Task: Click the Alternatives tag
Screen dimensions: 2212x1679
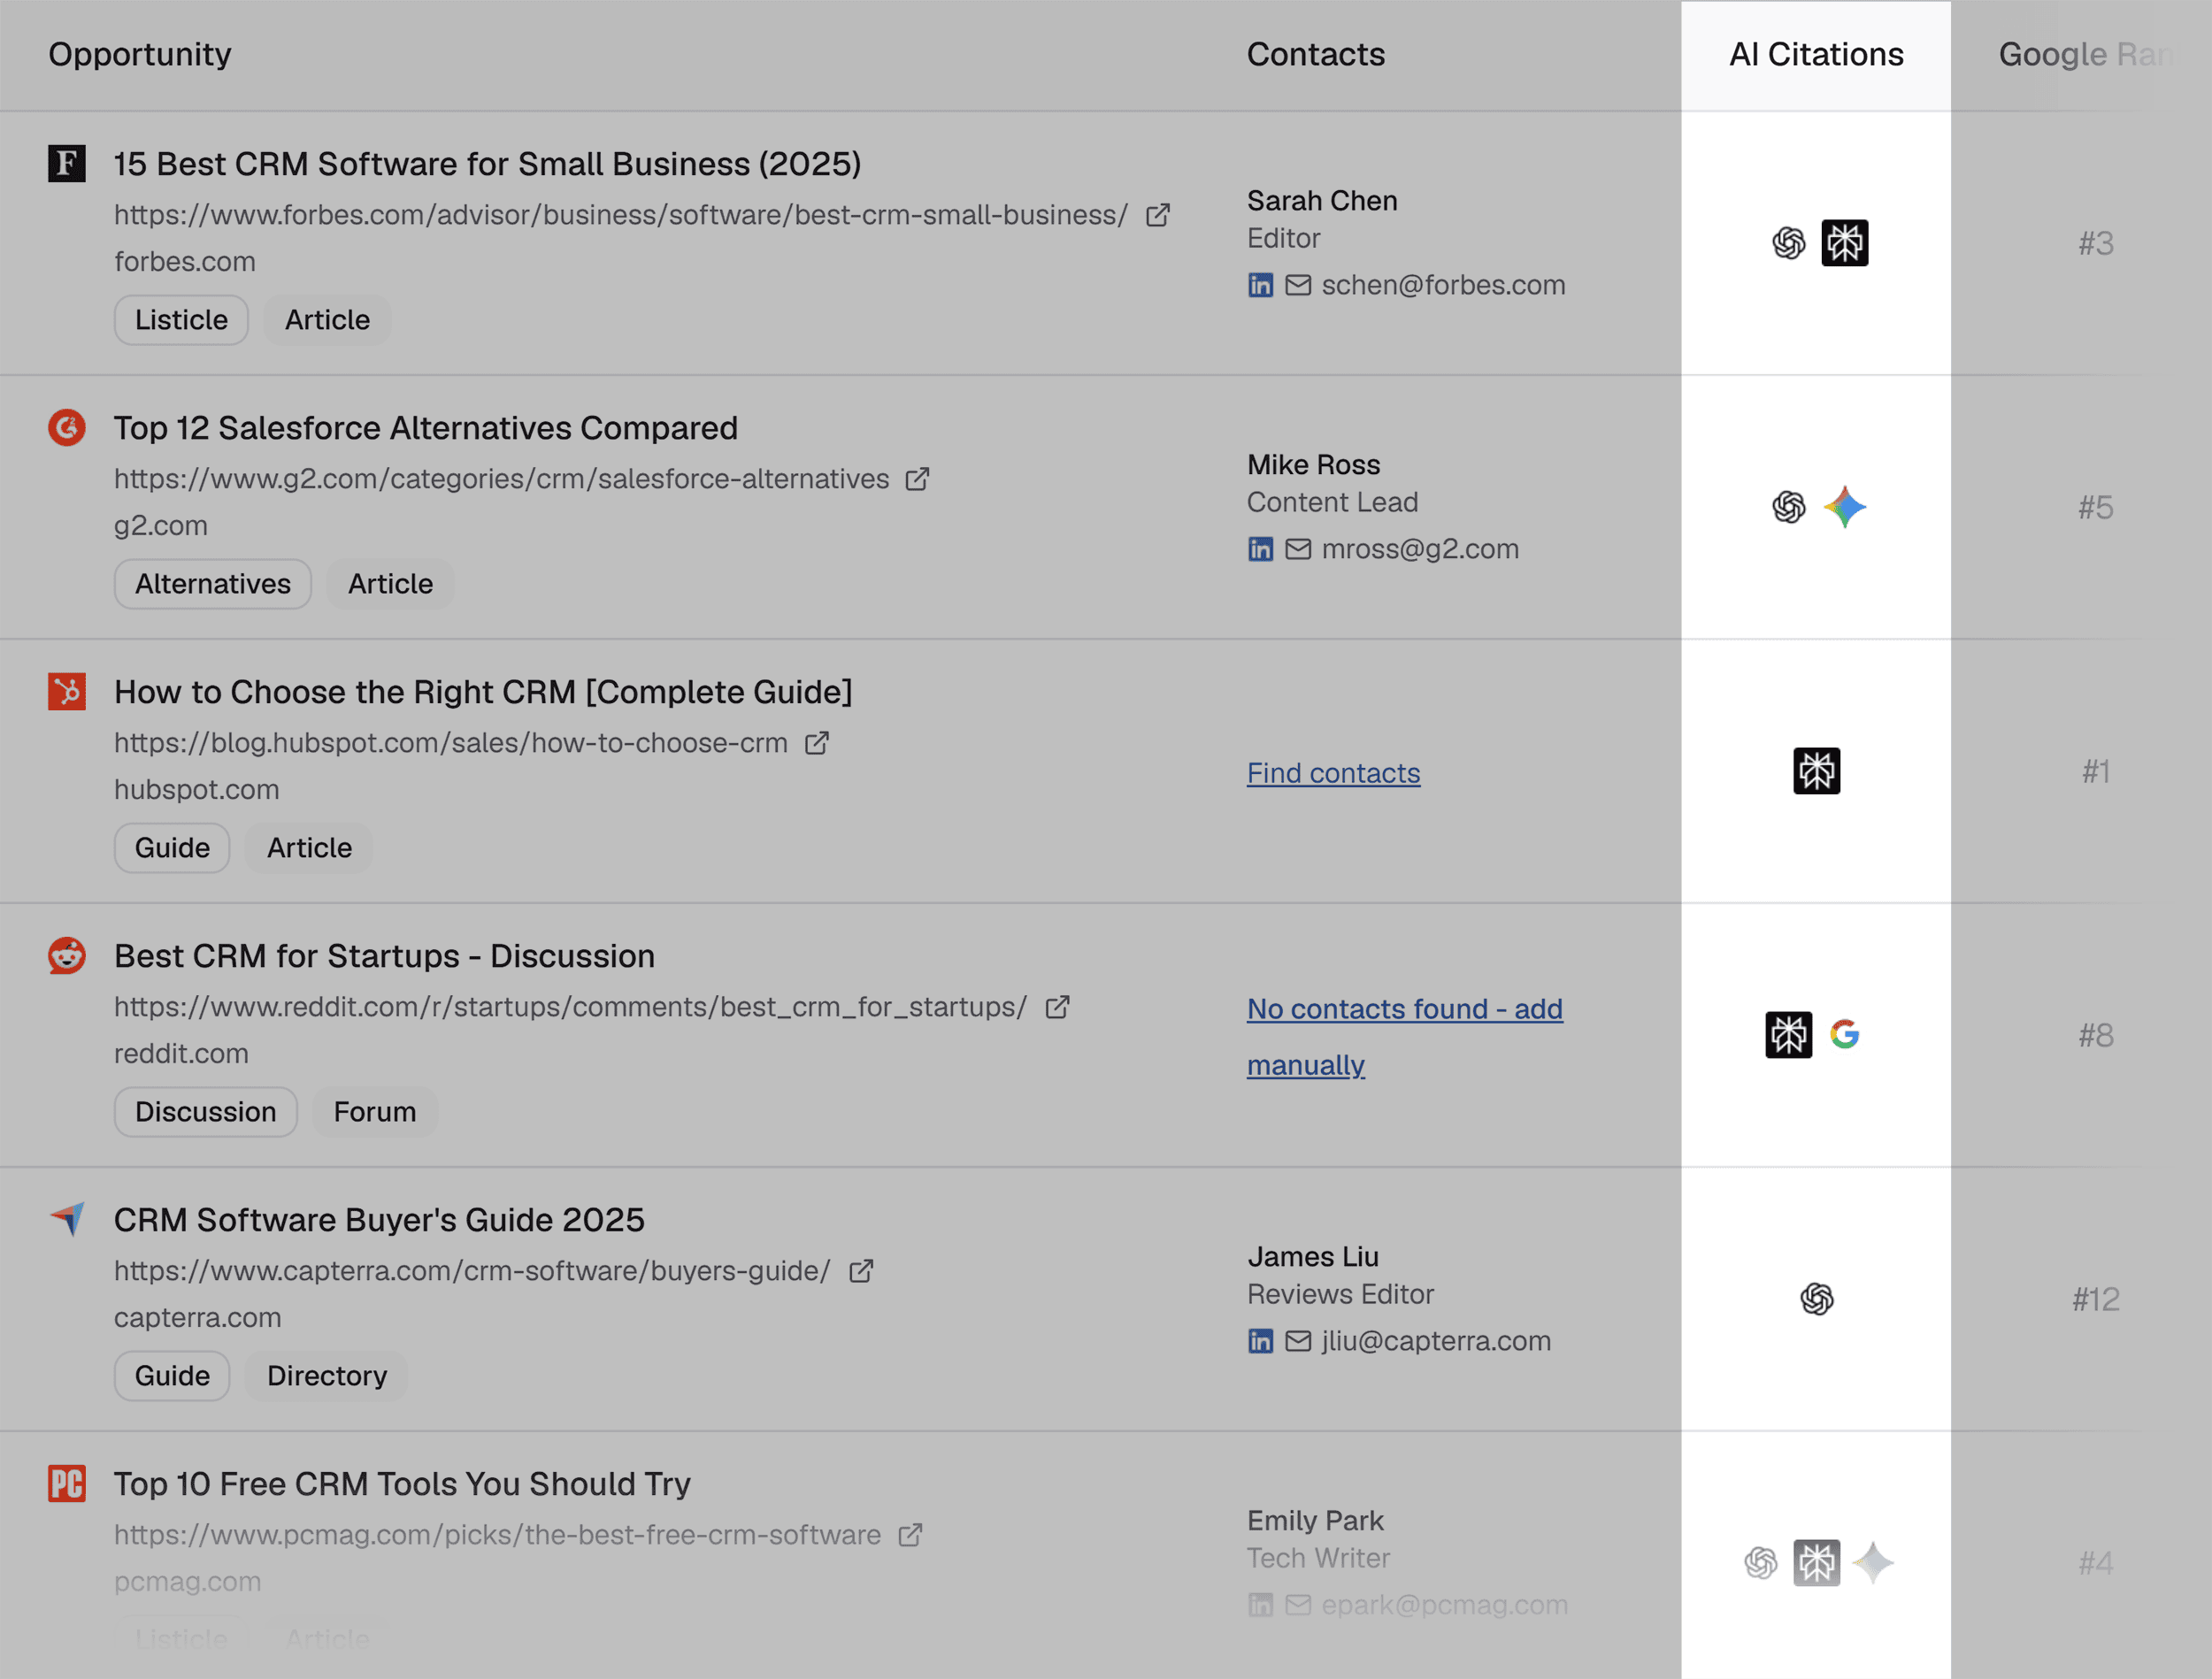Action: [x=213, y=584]
